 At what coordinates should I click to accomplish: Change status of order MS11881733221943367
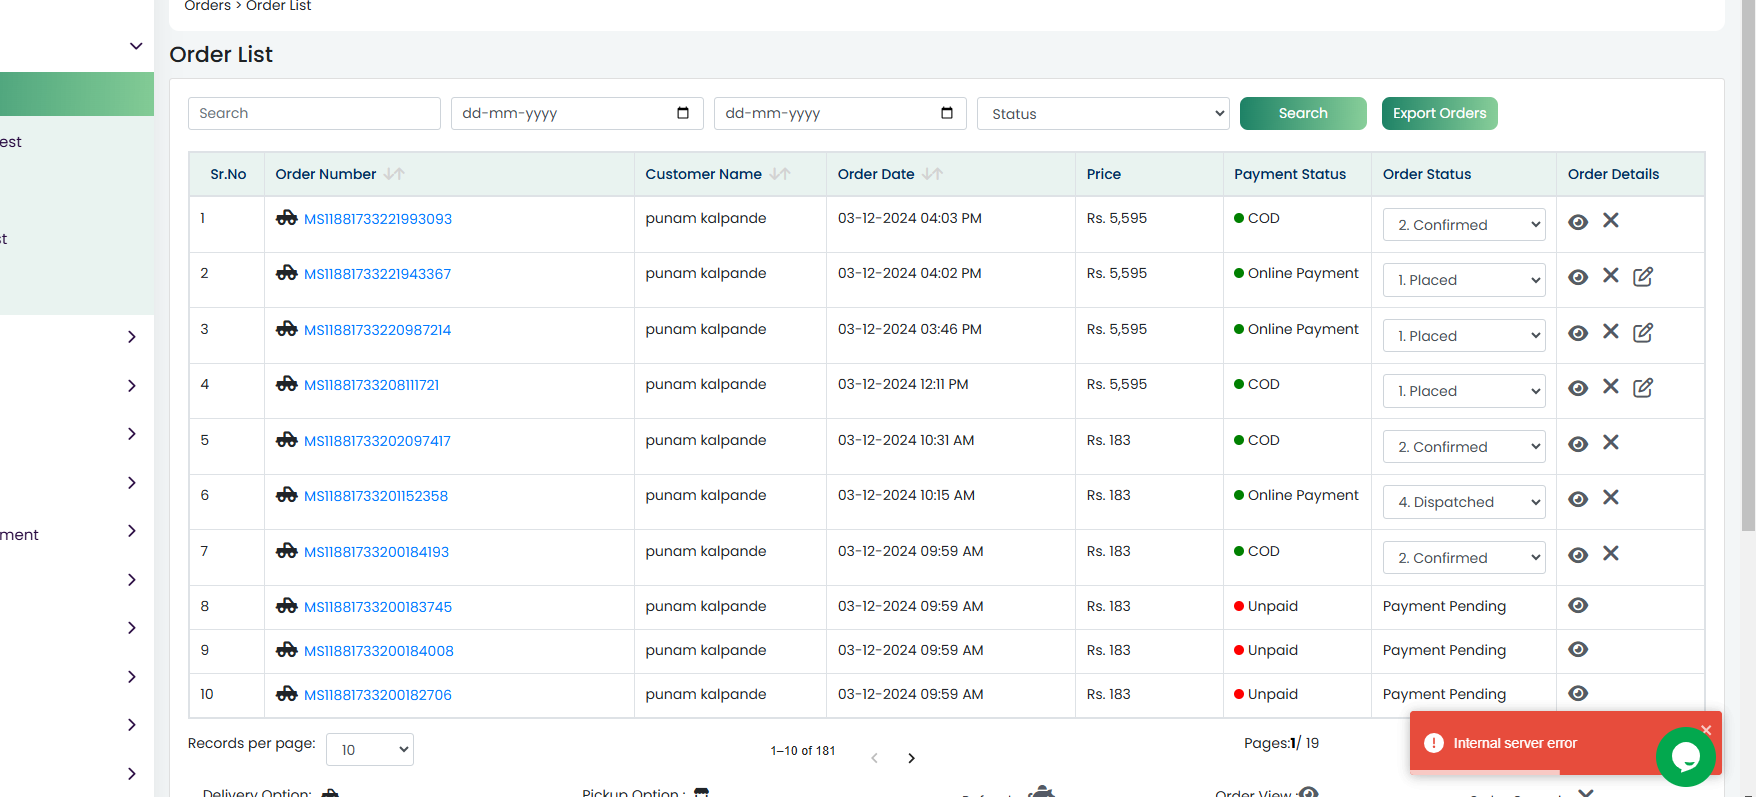click(x=1464, y=280)
